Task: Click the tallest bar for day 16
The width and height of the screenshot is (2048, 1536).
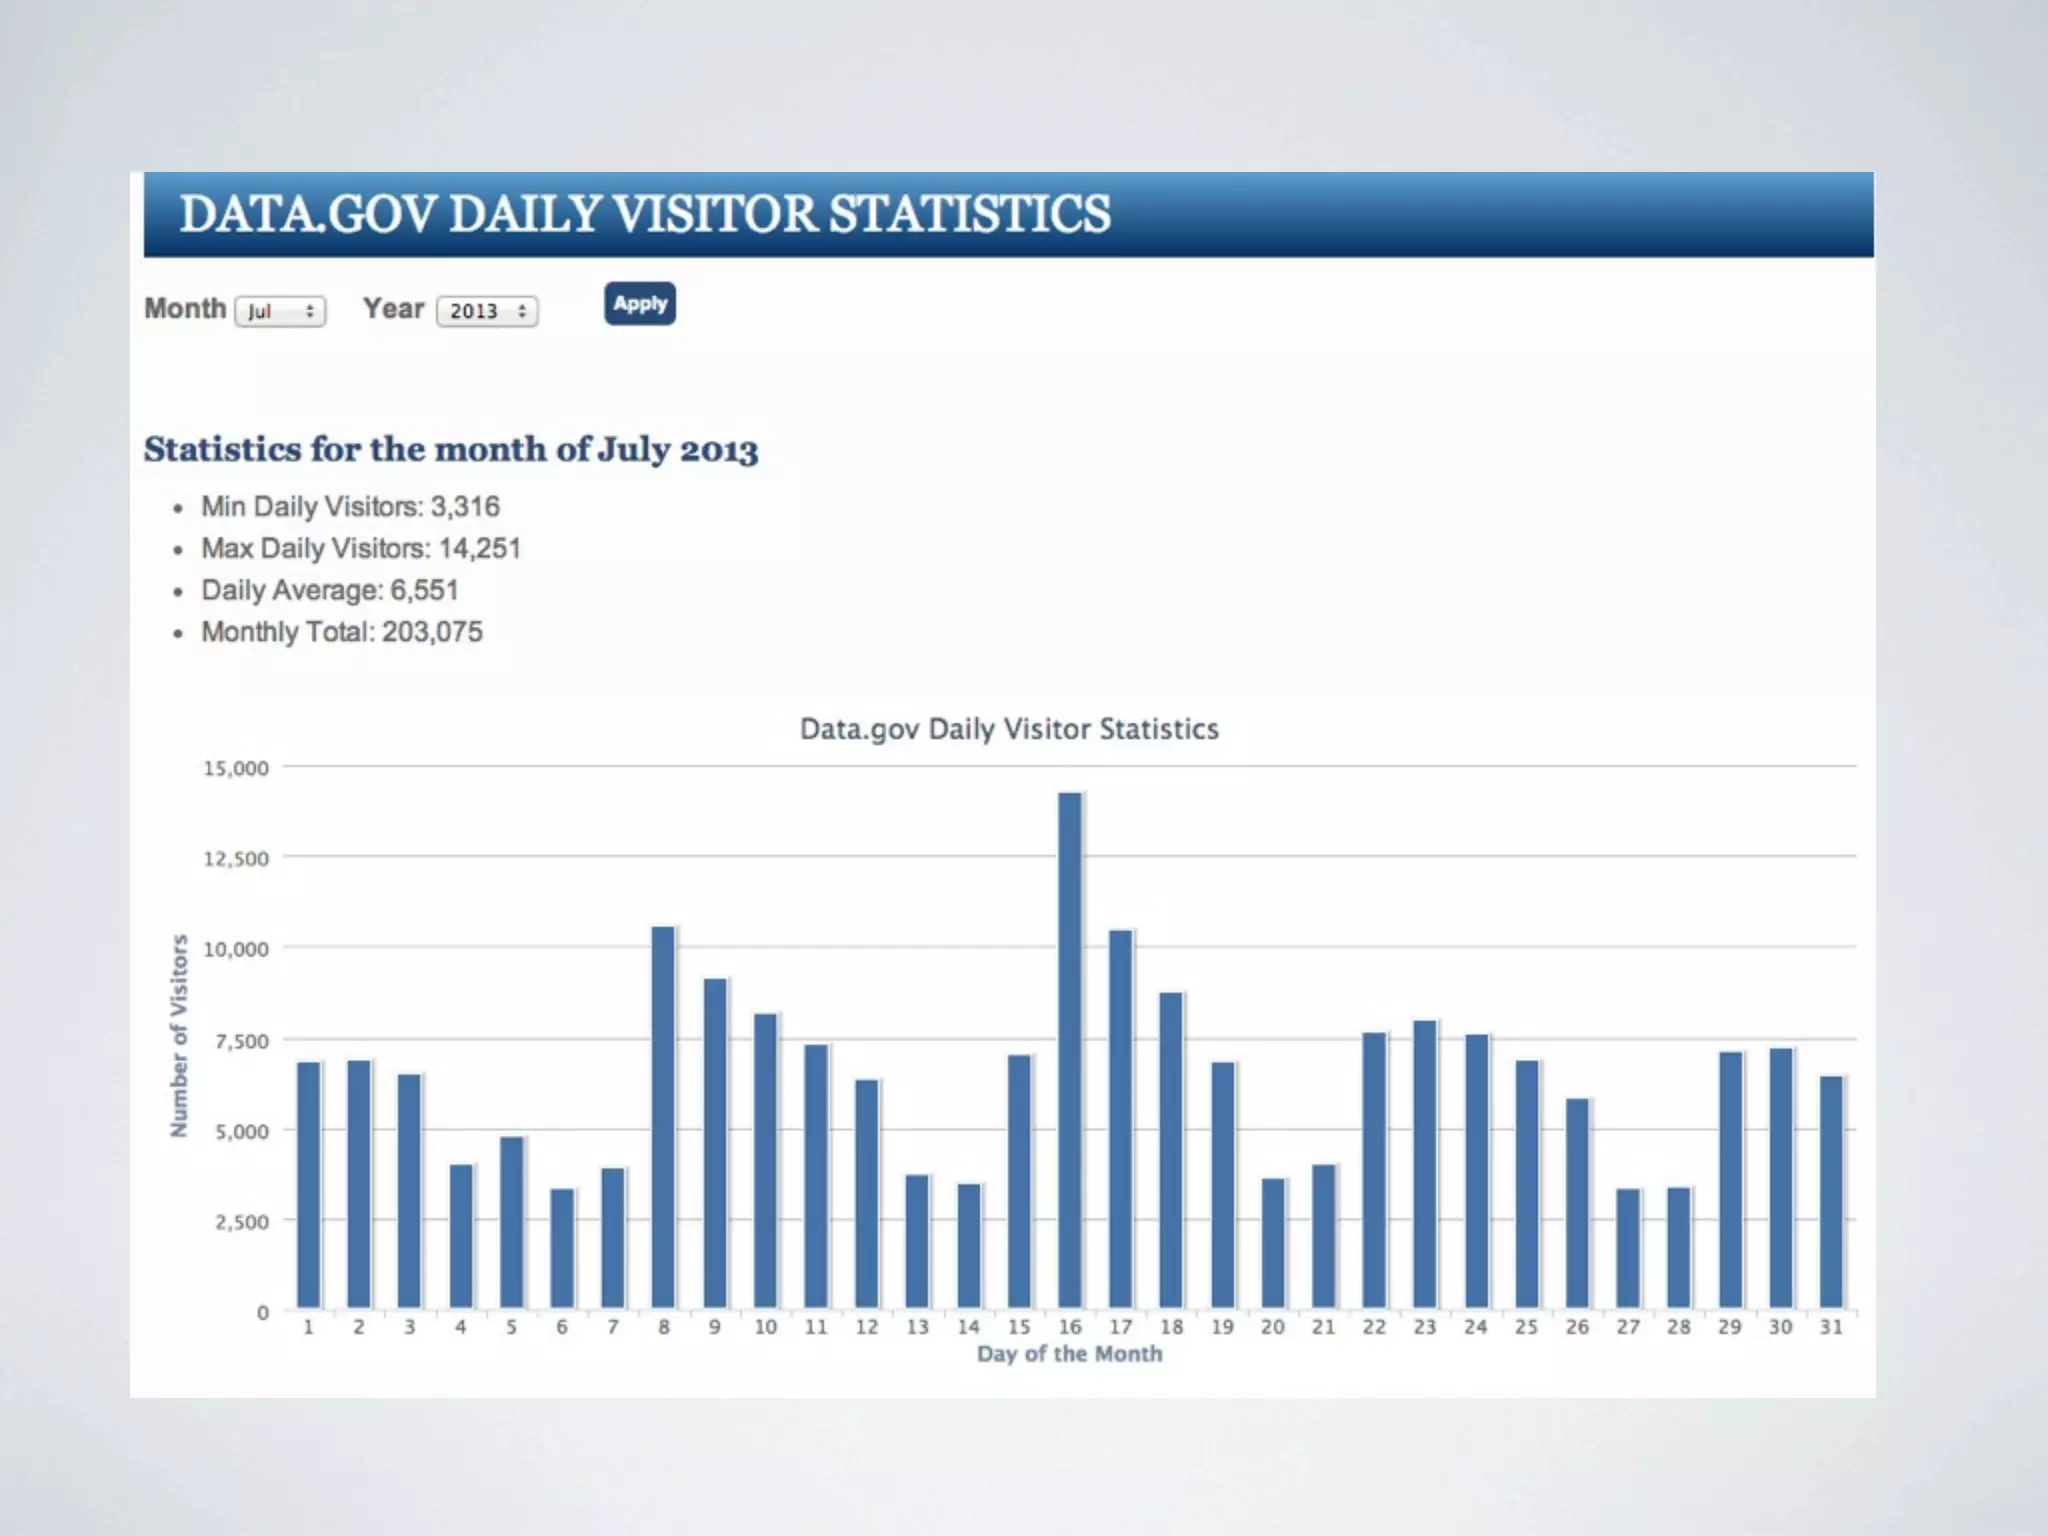Action: [1069, 1050]
